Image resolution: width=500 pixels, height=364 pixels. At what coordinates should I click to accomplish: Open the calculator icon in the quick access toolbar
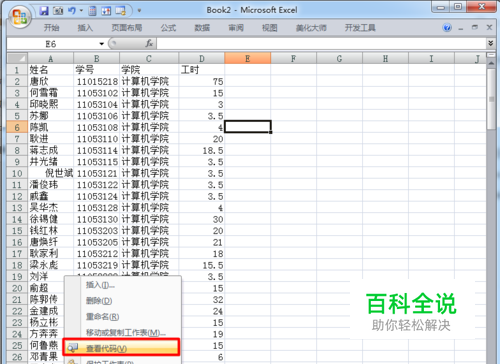pyautogui.click(x=92, y=11)
